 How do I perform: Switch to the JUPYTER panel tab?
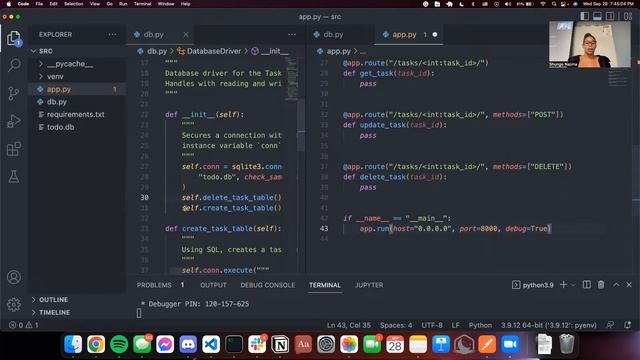pos(369,285)
